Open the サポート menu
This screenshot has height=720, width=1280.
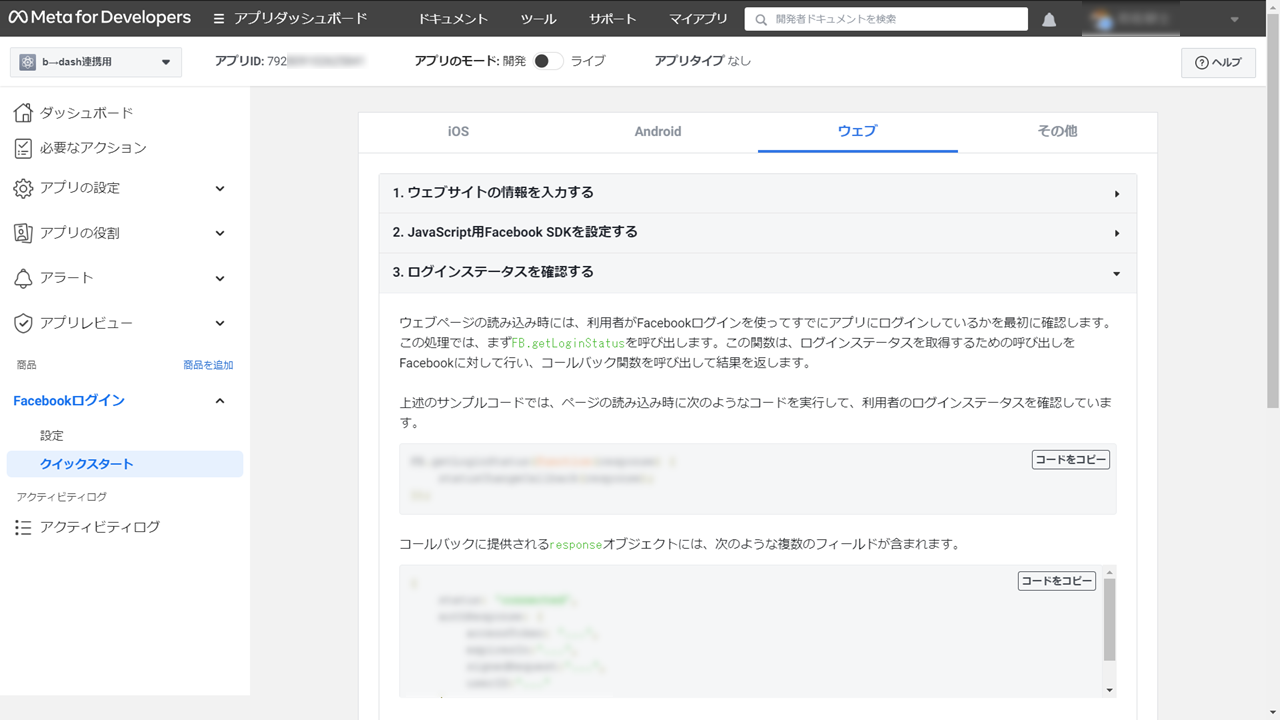(x=612, y=19)
